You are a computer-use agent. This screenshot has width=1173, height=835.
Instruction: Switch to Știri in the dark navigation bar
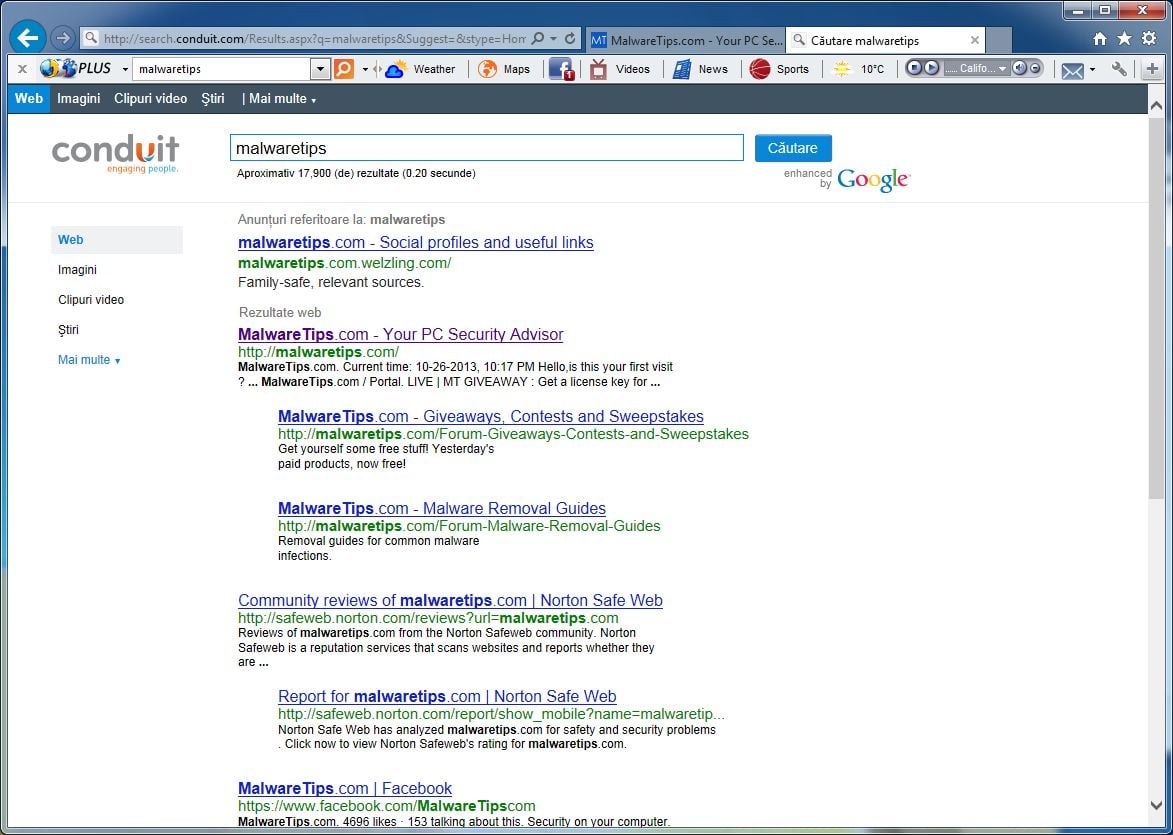[213, 98]
